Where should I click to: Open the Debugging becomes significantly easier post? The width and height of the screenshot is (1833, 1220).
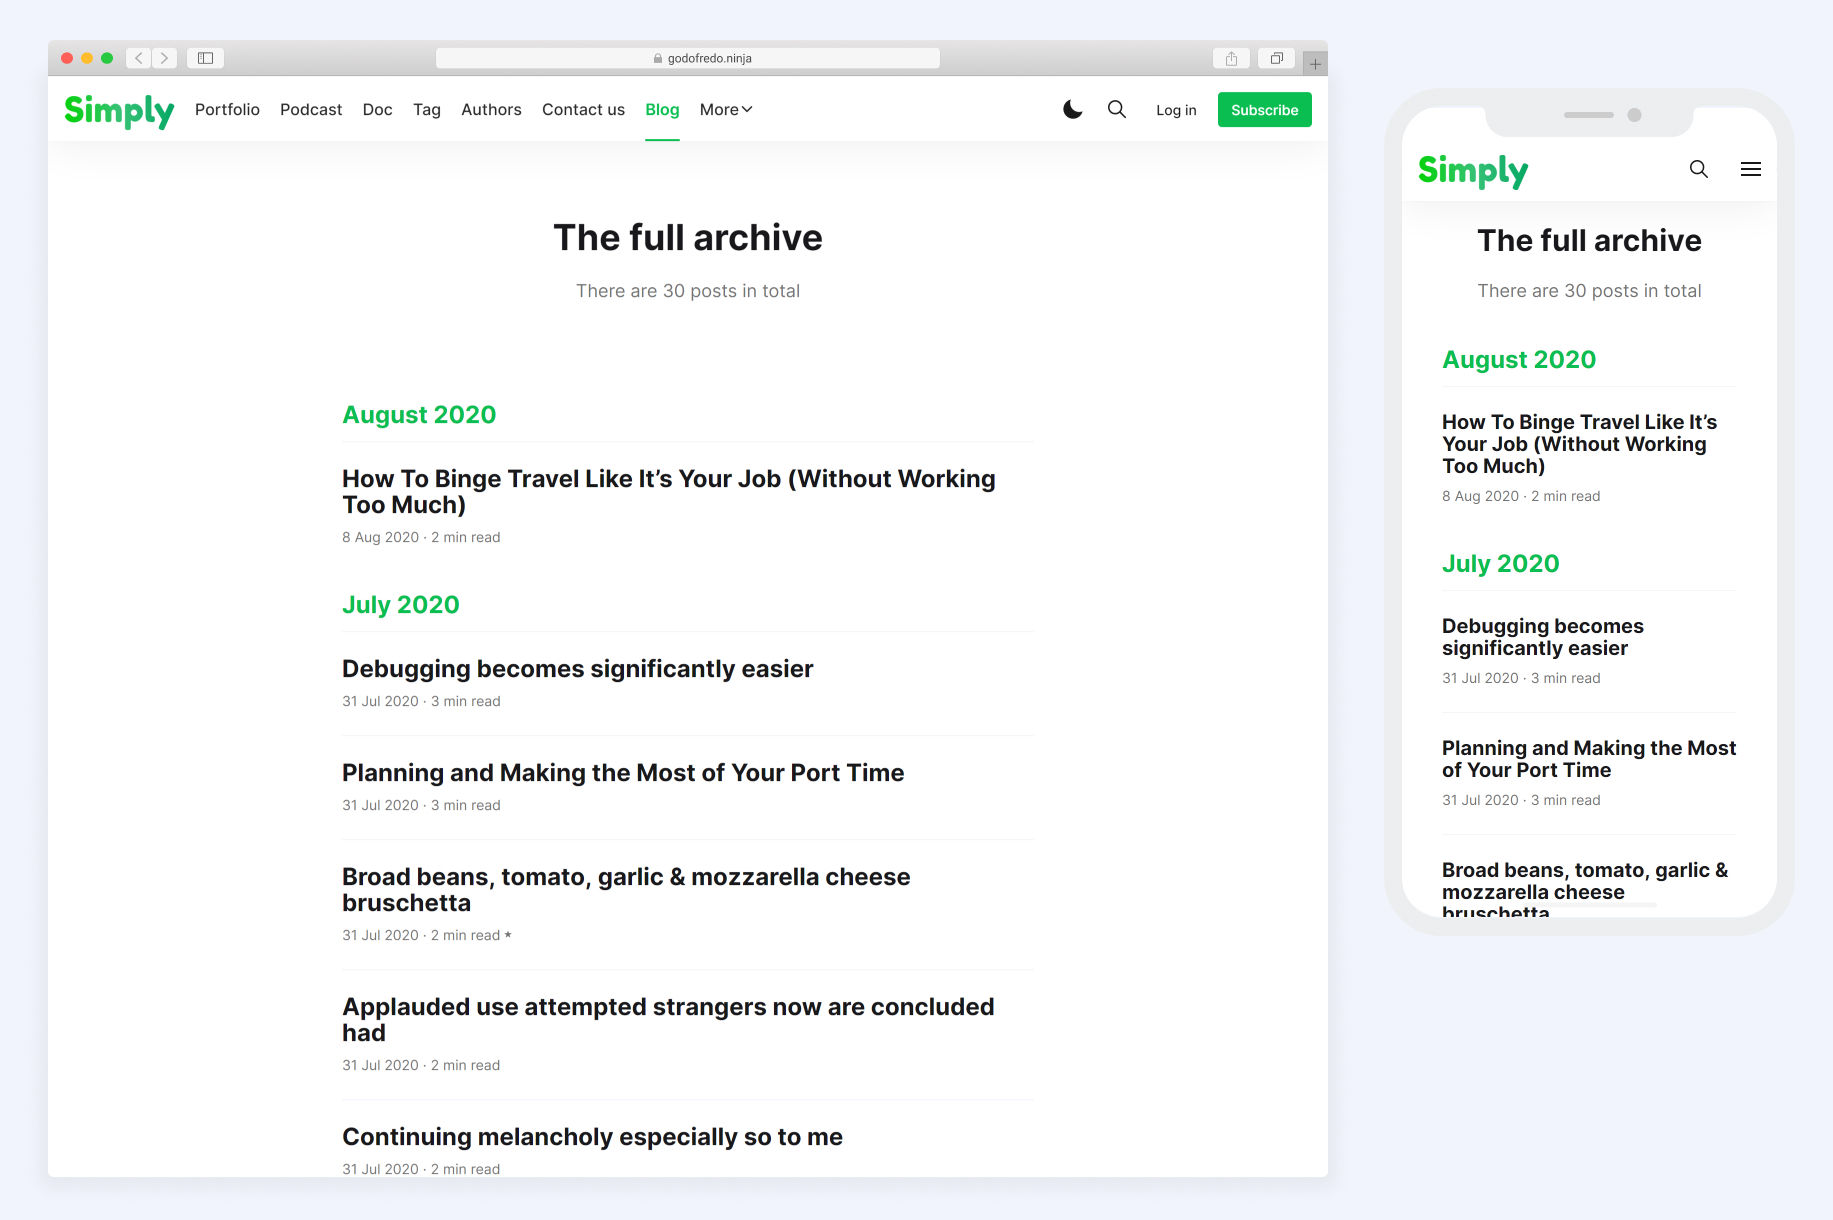tap(577, 669)
